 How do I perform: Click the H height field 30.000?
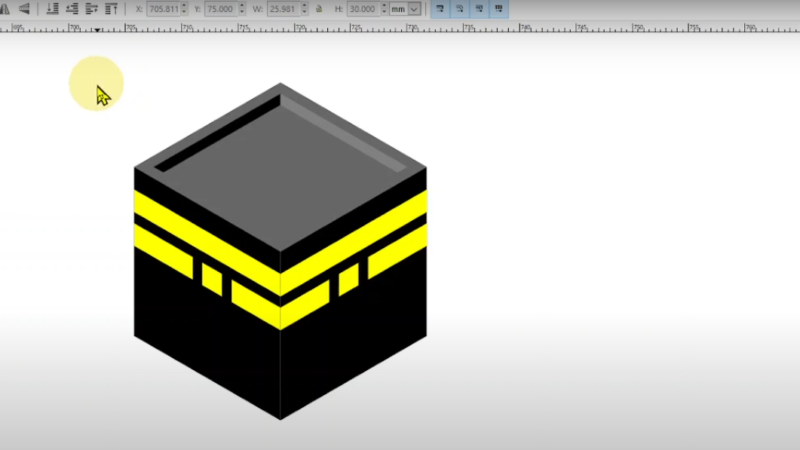click(363, 9)
